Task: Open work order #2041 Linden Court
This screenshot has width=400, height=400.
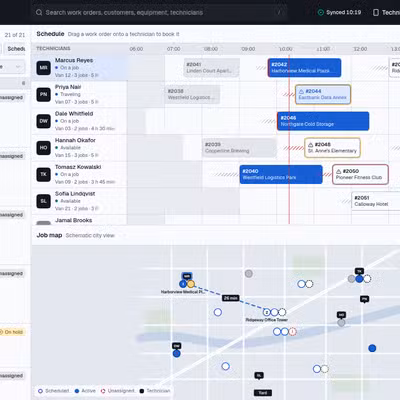Action: point(212,68)
